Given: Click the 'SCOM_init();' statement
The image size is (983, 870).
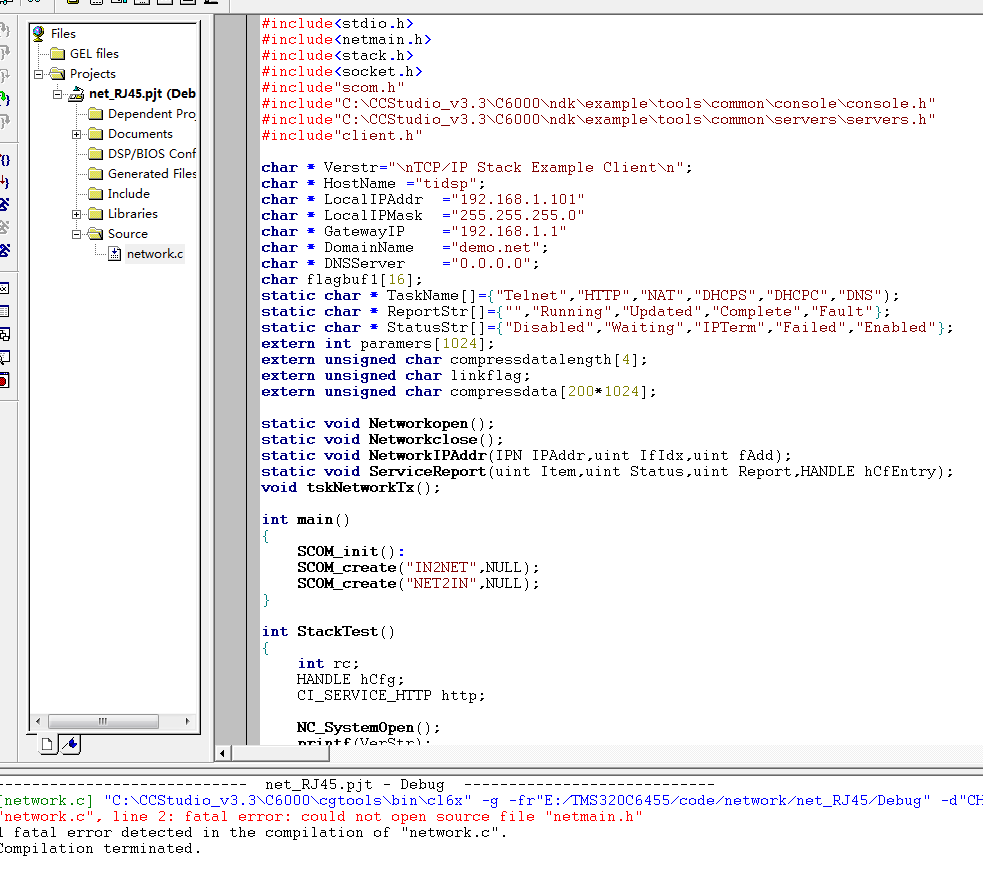Looking at the screenshot, I should (351, 552).
